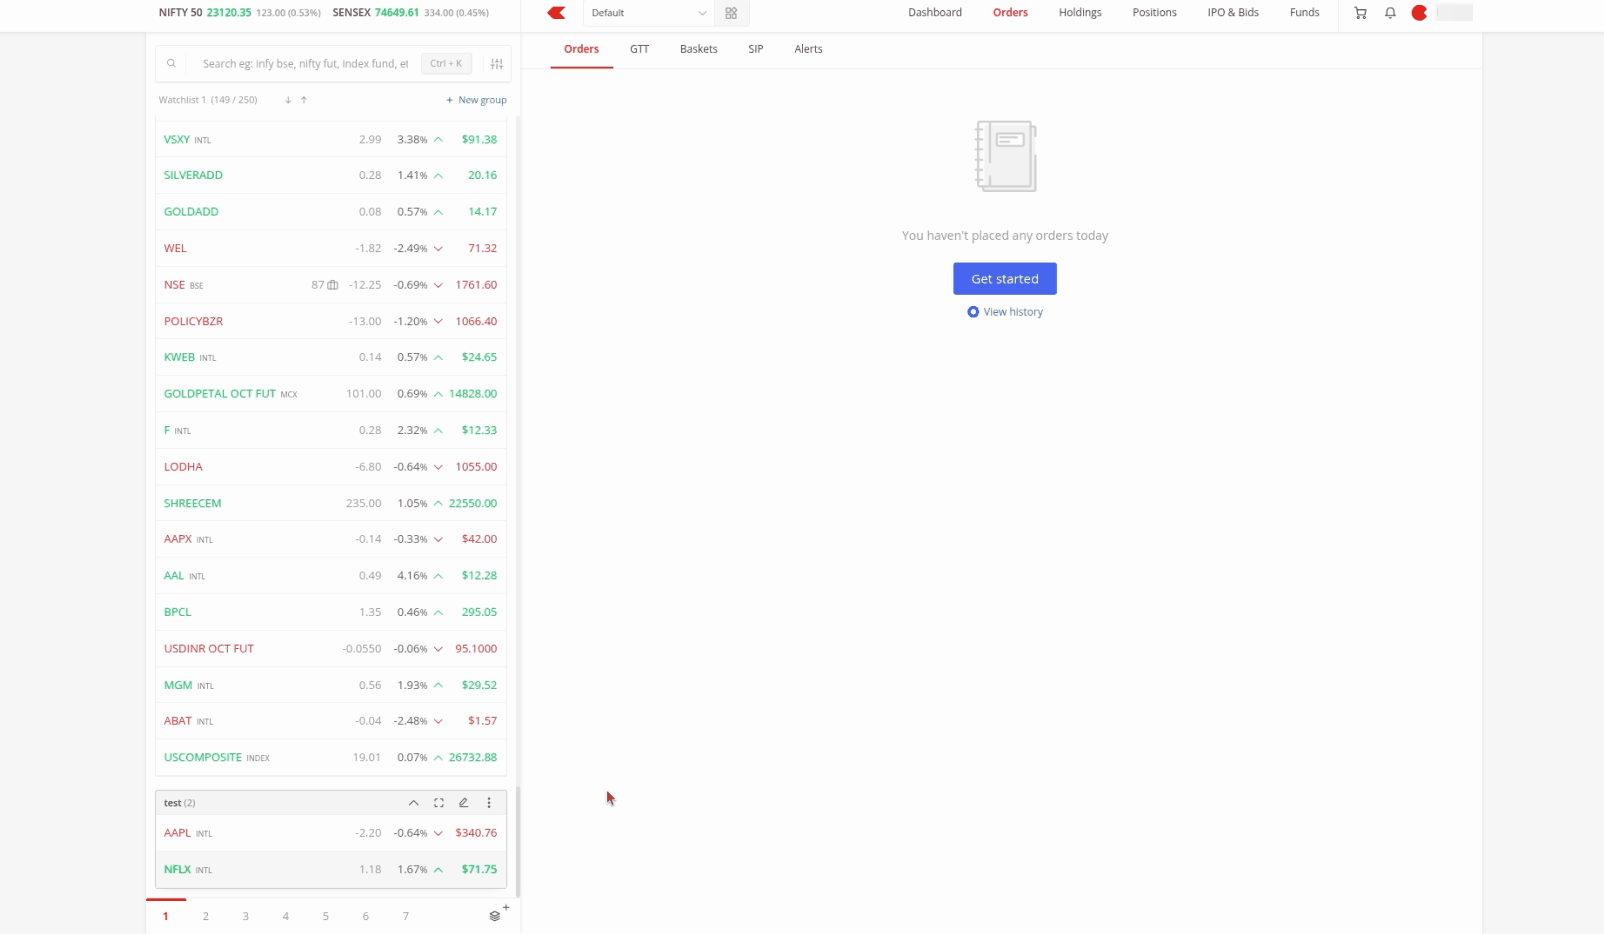Maximize the test group using the expand icon
This screenshot has width=1604, height=934.
[x=439, y=803]
